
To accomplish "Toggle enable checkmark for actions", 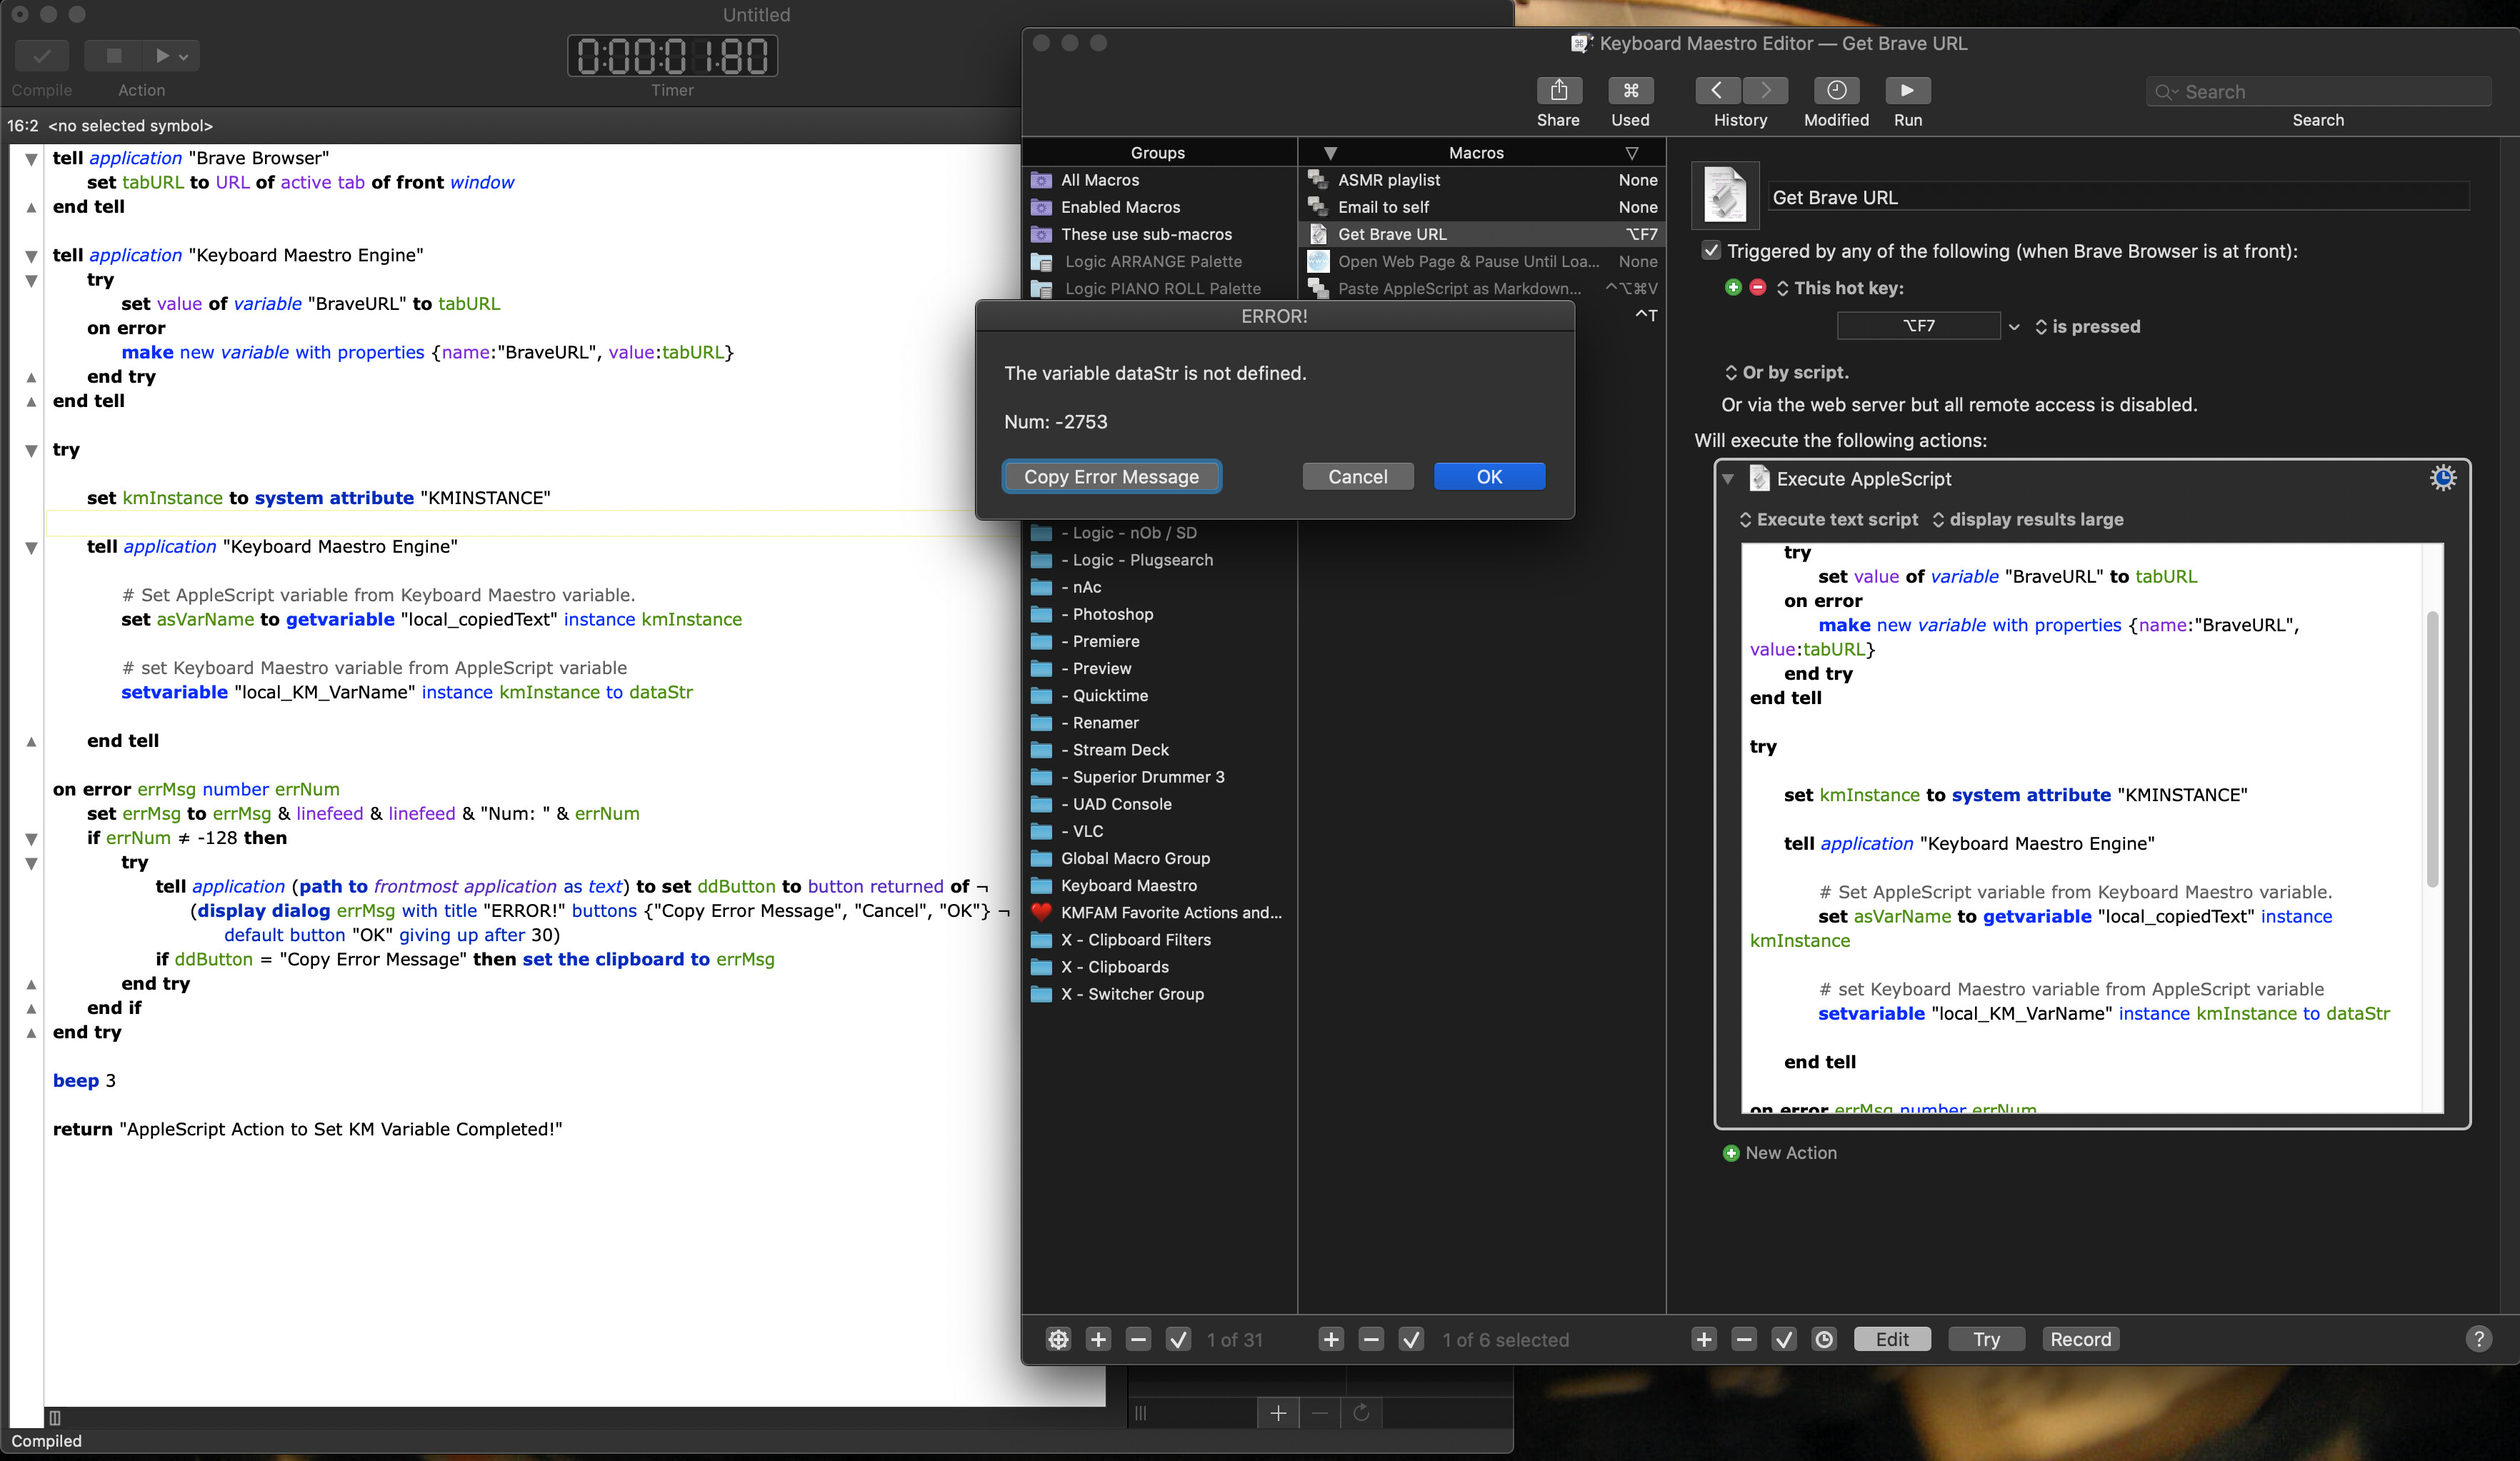I will [x=1784, y=1339].
